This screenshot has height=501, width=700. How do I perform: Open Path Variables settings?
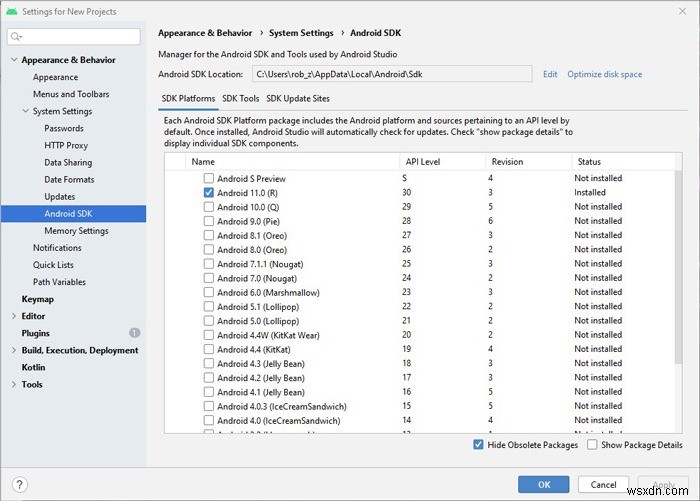pos(59,282)
